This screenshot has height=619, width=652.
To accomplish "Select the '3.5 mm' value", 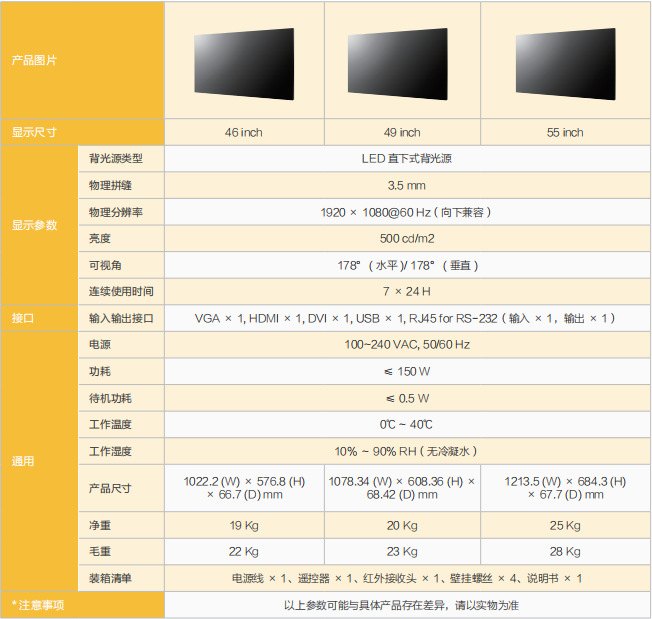I will tap(408, 185).
